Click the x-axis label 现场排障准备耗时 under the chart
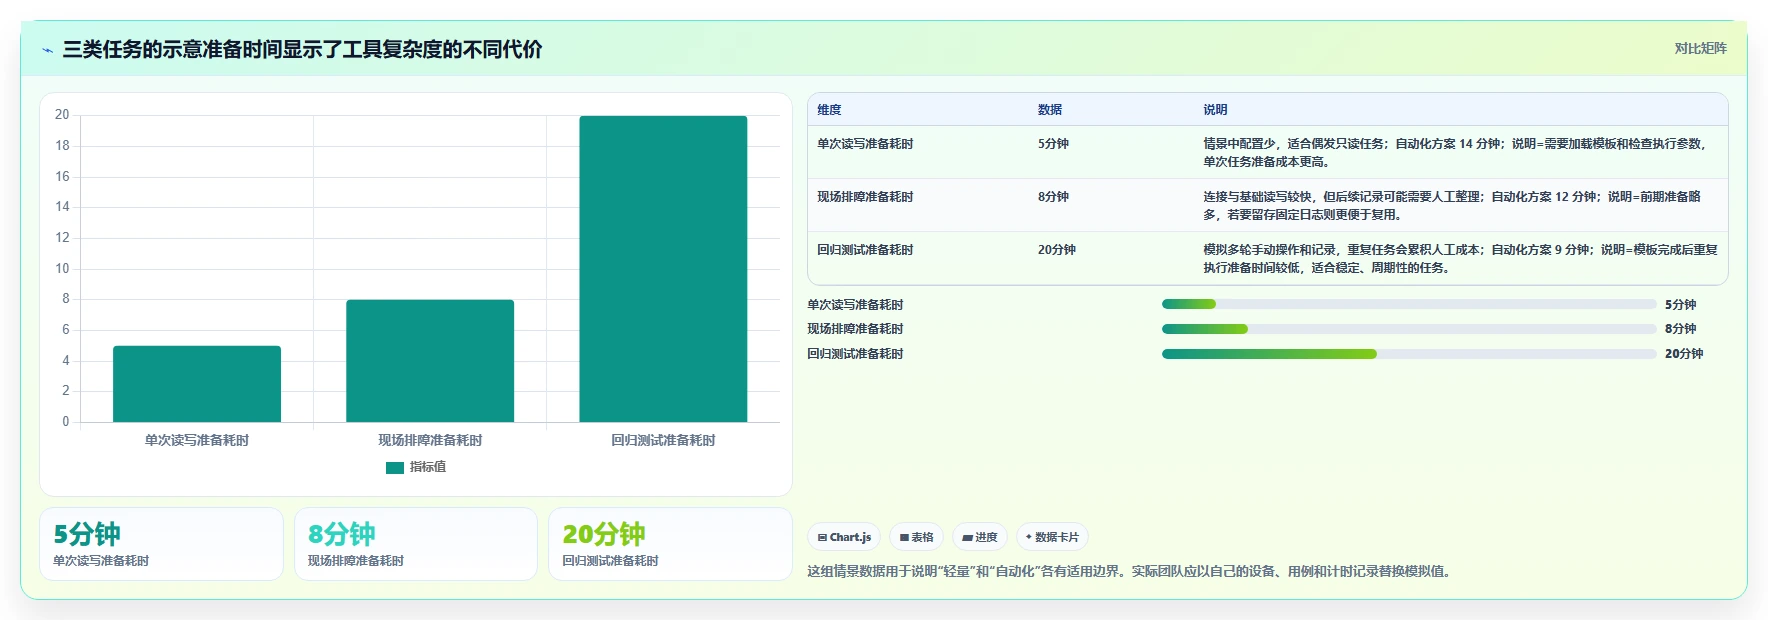Viewport: 1768px width, 620px height. pyautogui.click(x=430, y=440)
